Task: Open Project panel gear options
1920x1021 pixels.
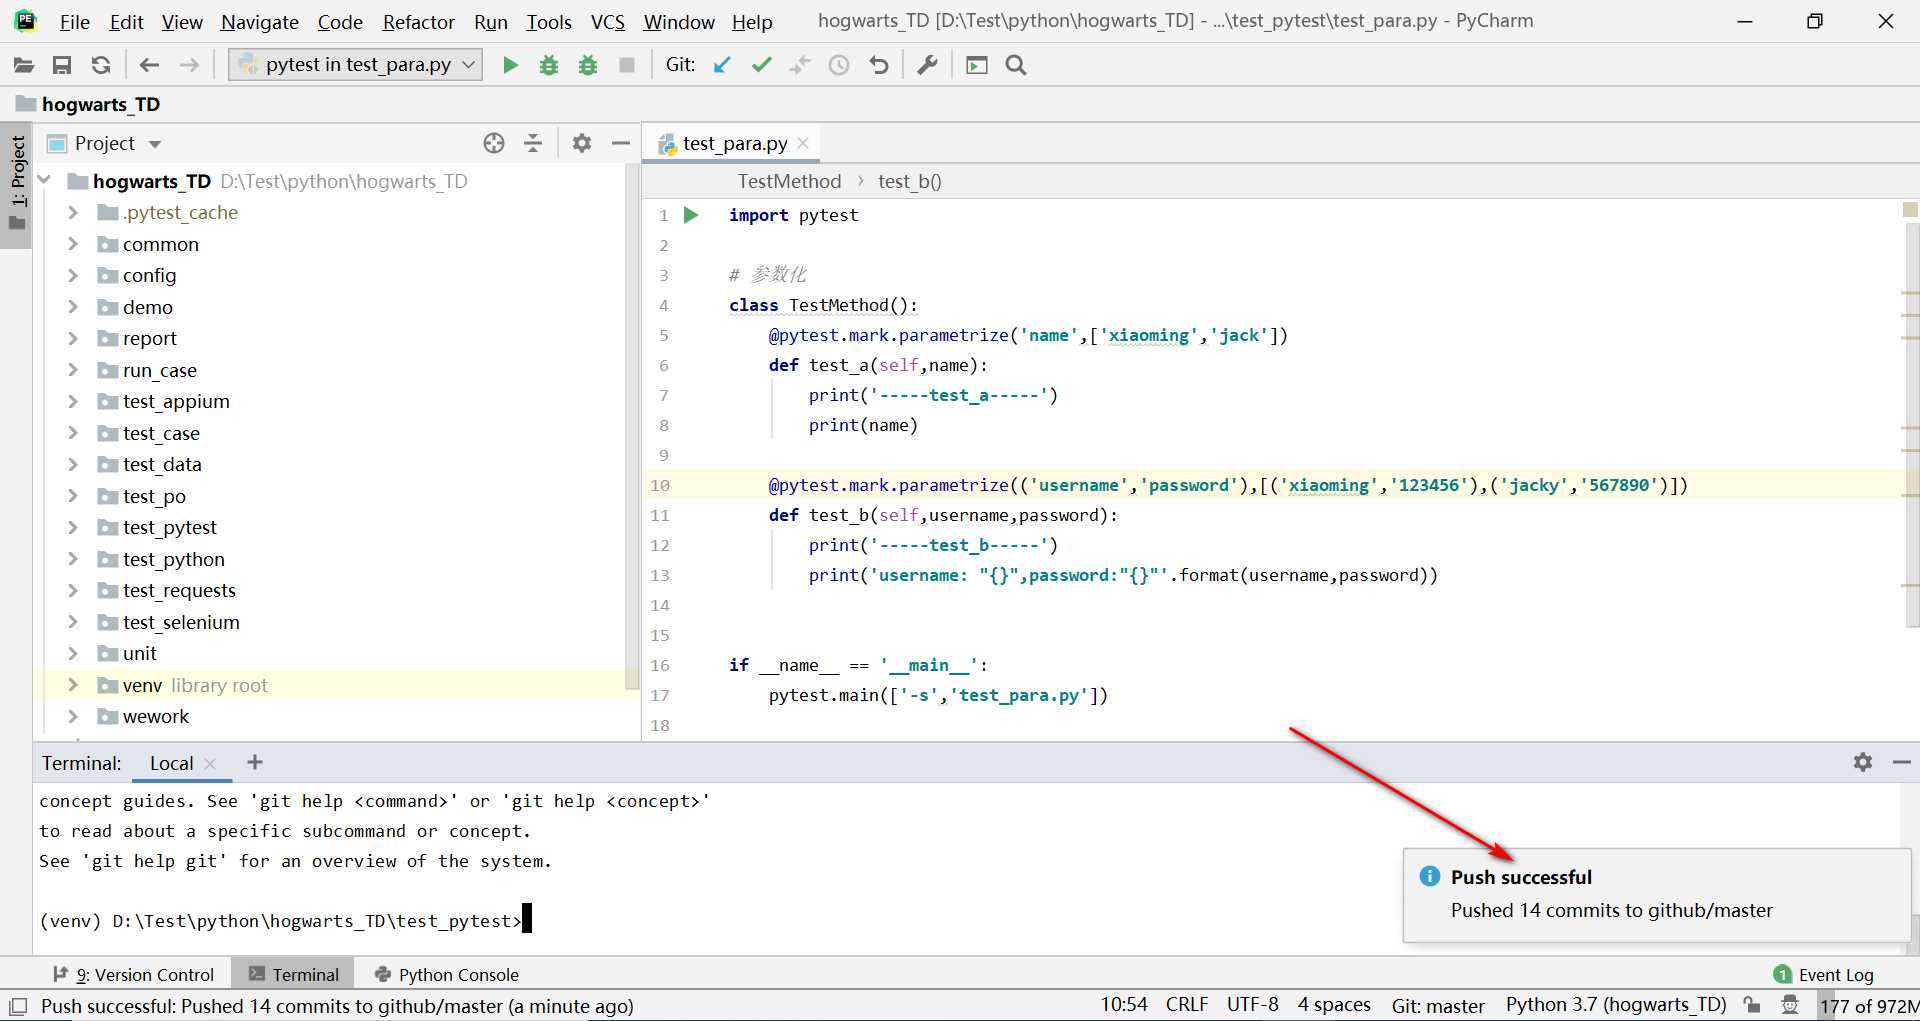Action: tap(582, 143)
